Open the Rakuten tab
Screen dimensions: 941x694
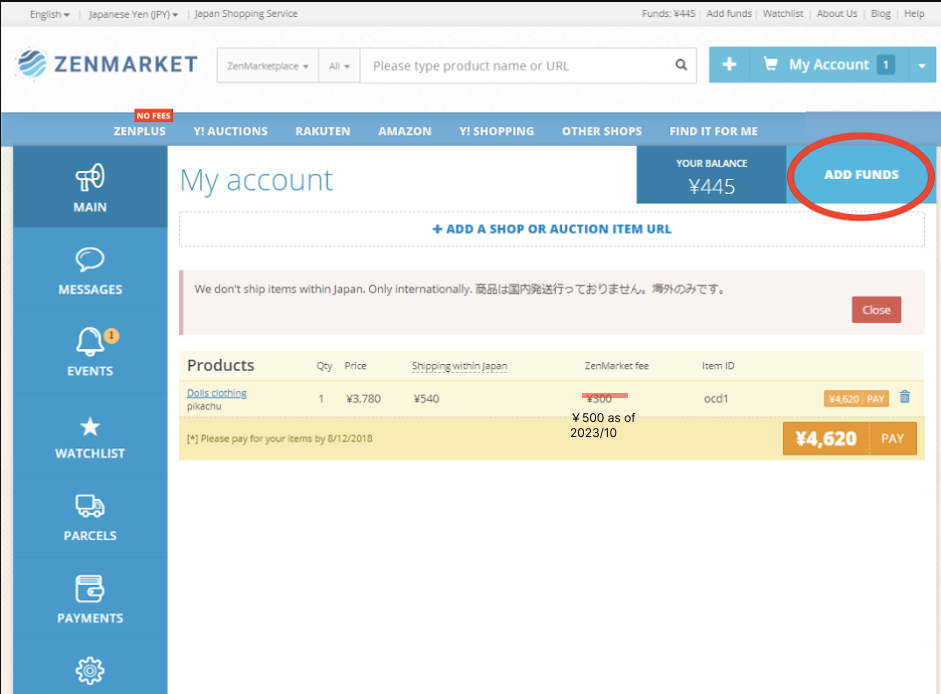pyautogui.click(x=323, y=131)
